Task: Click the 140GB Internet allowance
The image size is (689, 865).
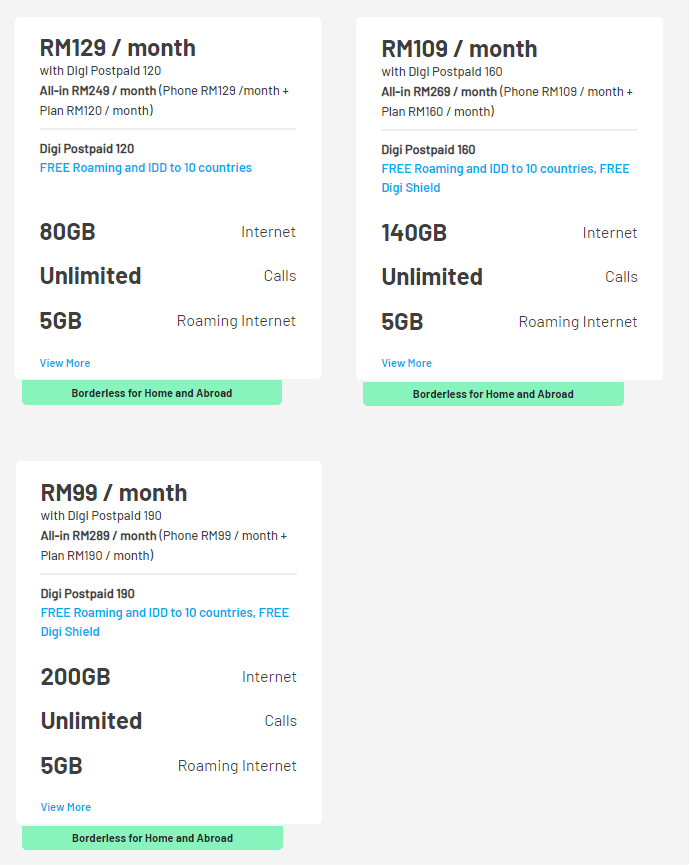Action: pyautogui.click(x=414, y=233)
